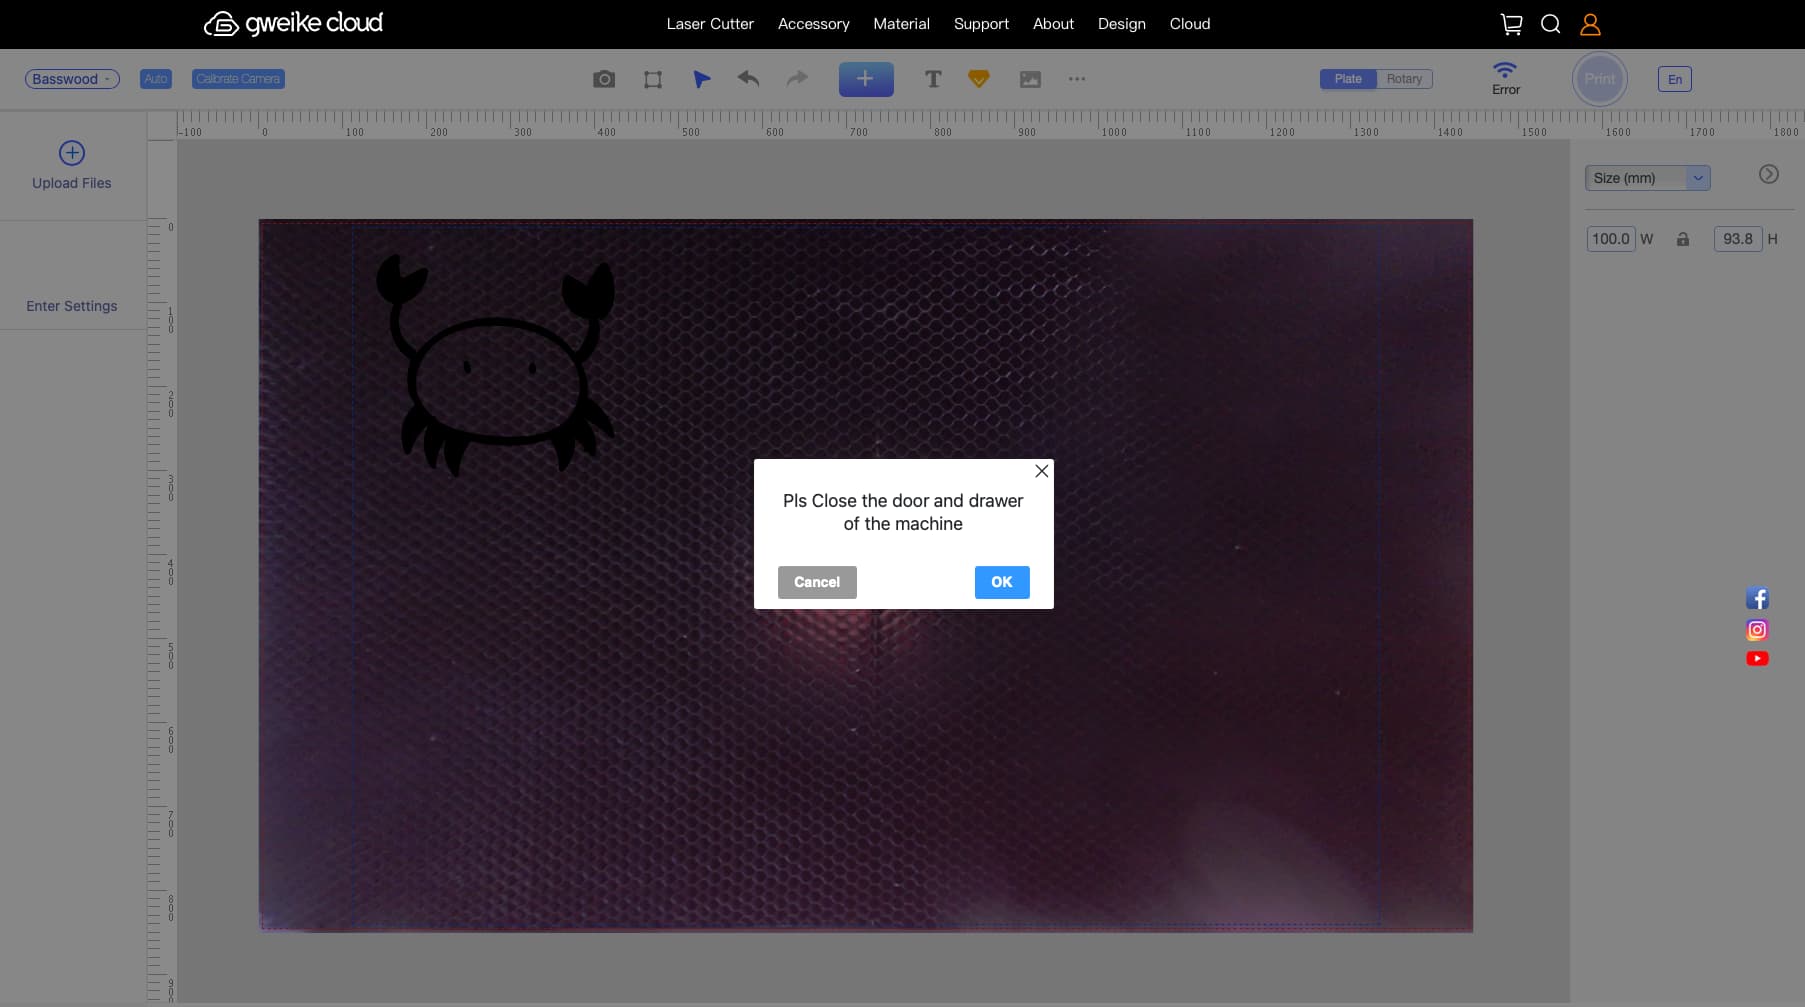Click the camera capture icon
The height and width of the screenshot is (1007, 1805).
(603, 79)
